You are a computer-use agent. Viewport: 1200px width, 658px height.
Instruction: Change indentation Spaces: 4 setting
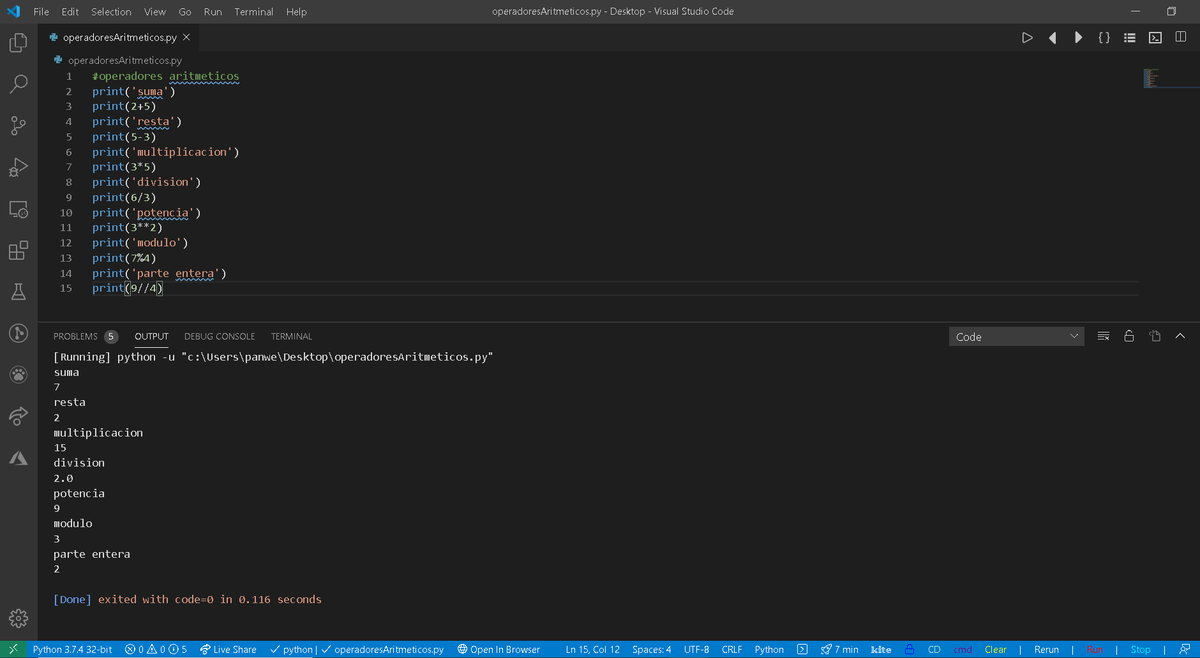(650, 649)
